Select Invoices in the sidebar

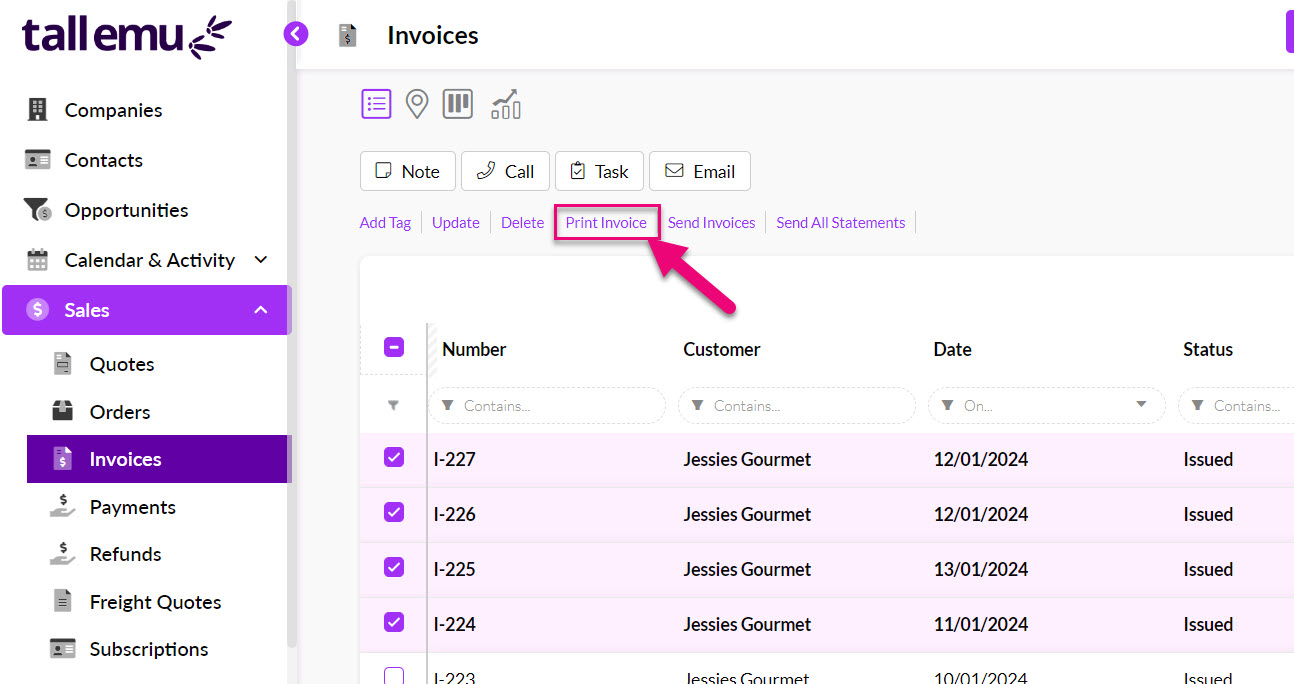pyautogui.click(x=157, y=459)
